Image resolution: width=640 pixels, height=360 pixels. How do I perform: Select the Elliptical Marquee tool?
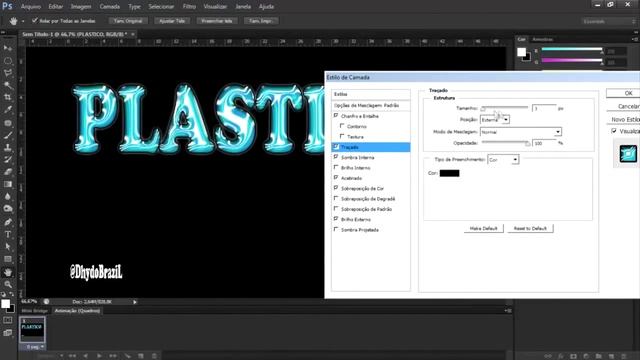8,61
